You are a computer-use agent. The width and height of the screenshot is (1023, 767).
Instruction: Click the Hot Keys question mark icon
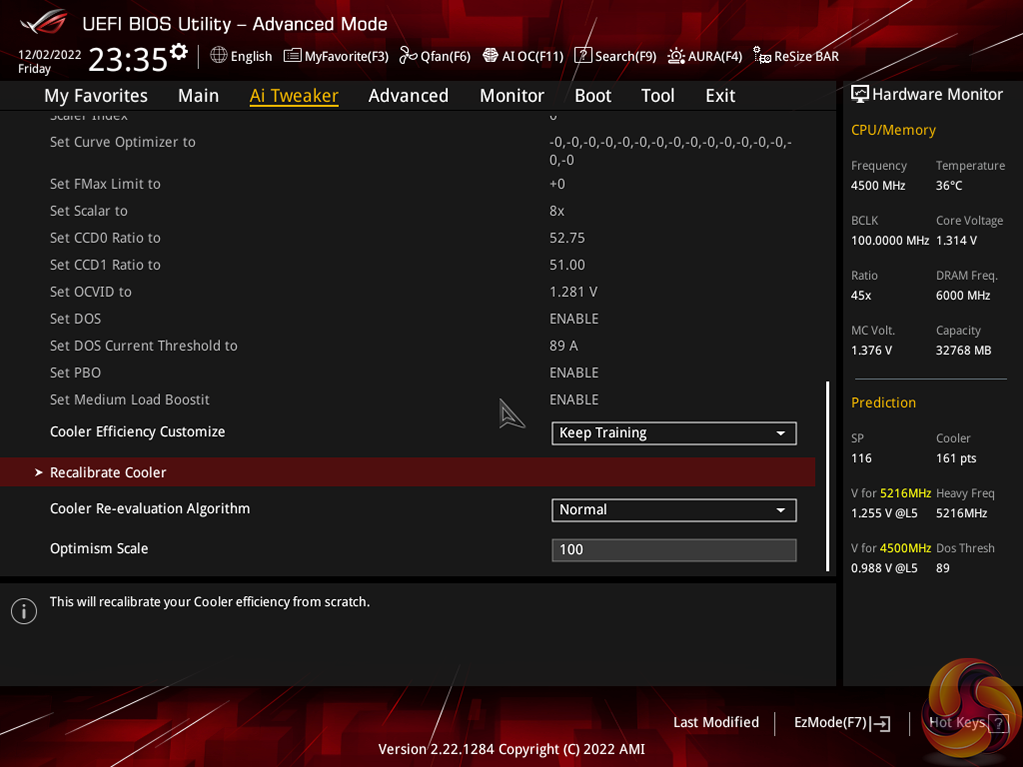pyautogui.click(x=998, y=724)
